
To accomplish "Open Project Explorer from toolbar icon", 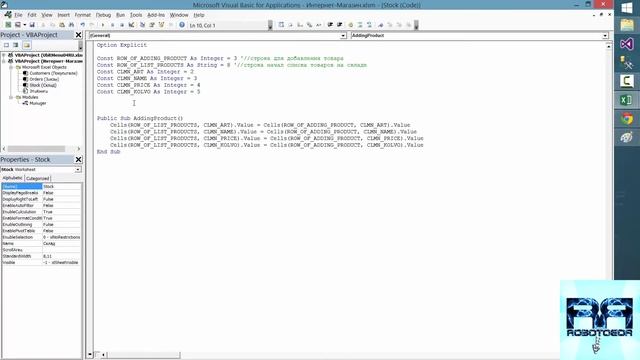I will click(x=142, y=25).
